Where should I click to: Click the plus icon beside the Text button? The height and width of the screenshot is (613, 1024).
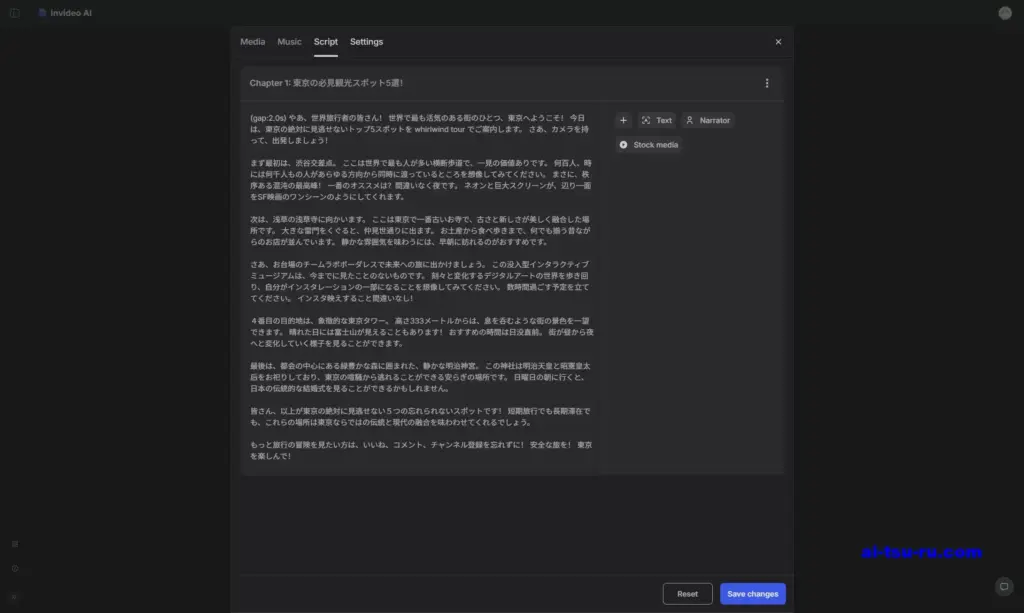(623, 120)
